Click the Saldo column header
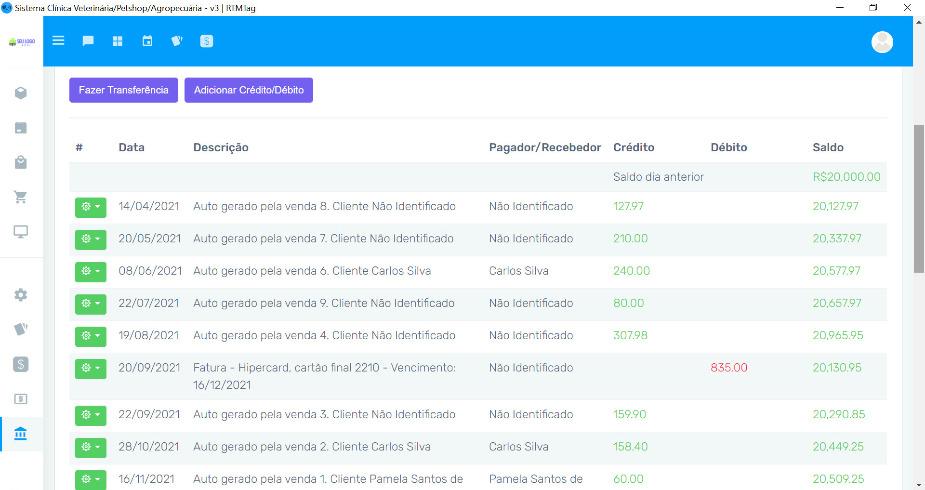The width and height of the screenshot is (925, 490). [828, 147]
